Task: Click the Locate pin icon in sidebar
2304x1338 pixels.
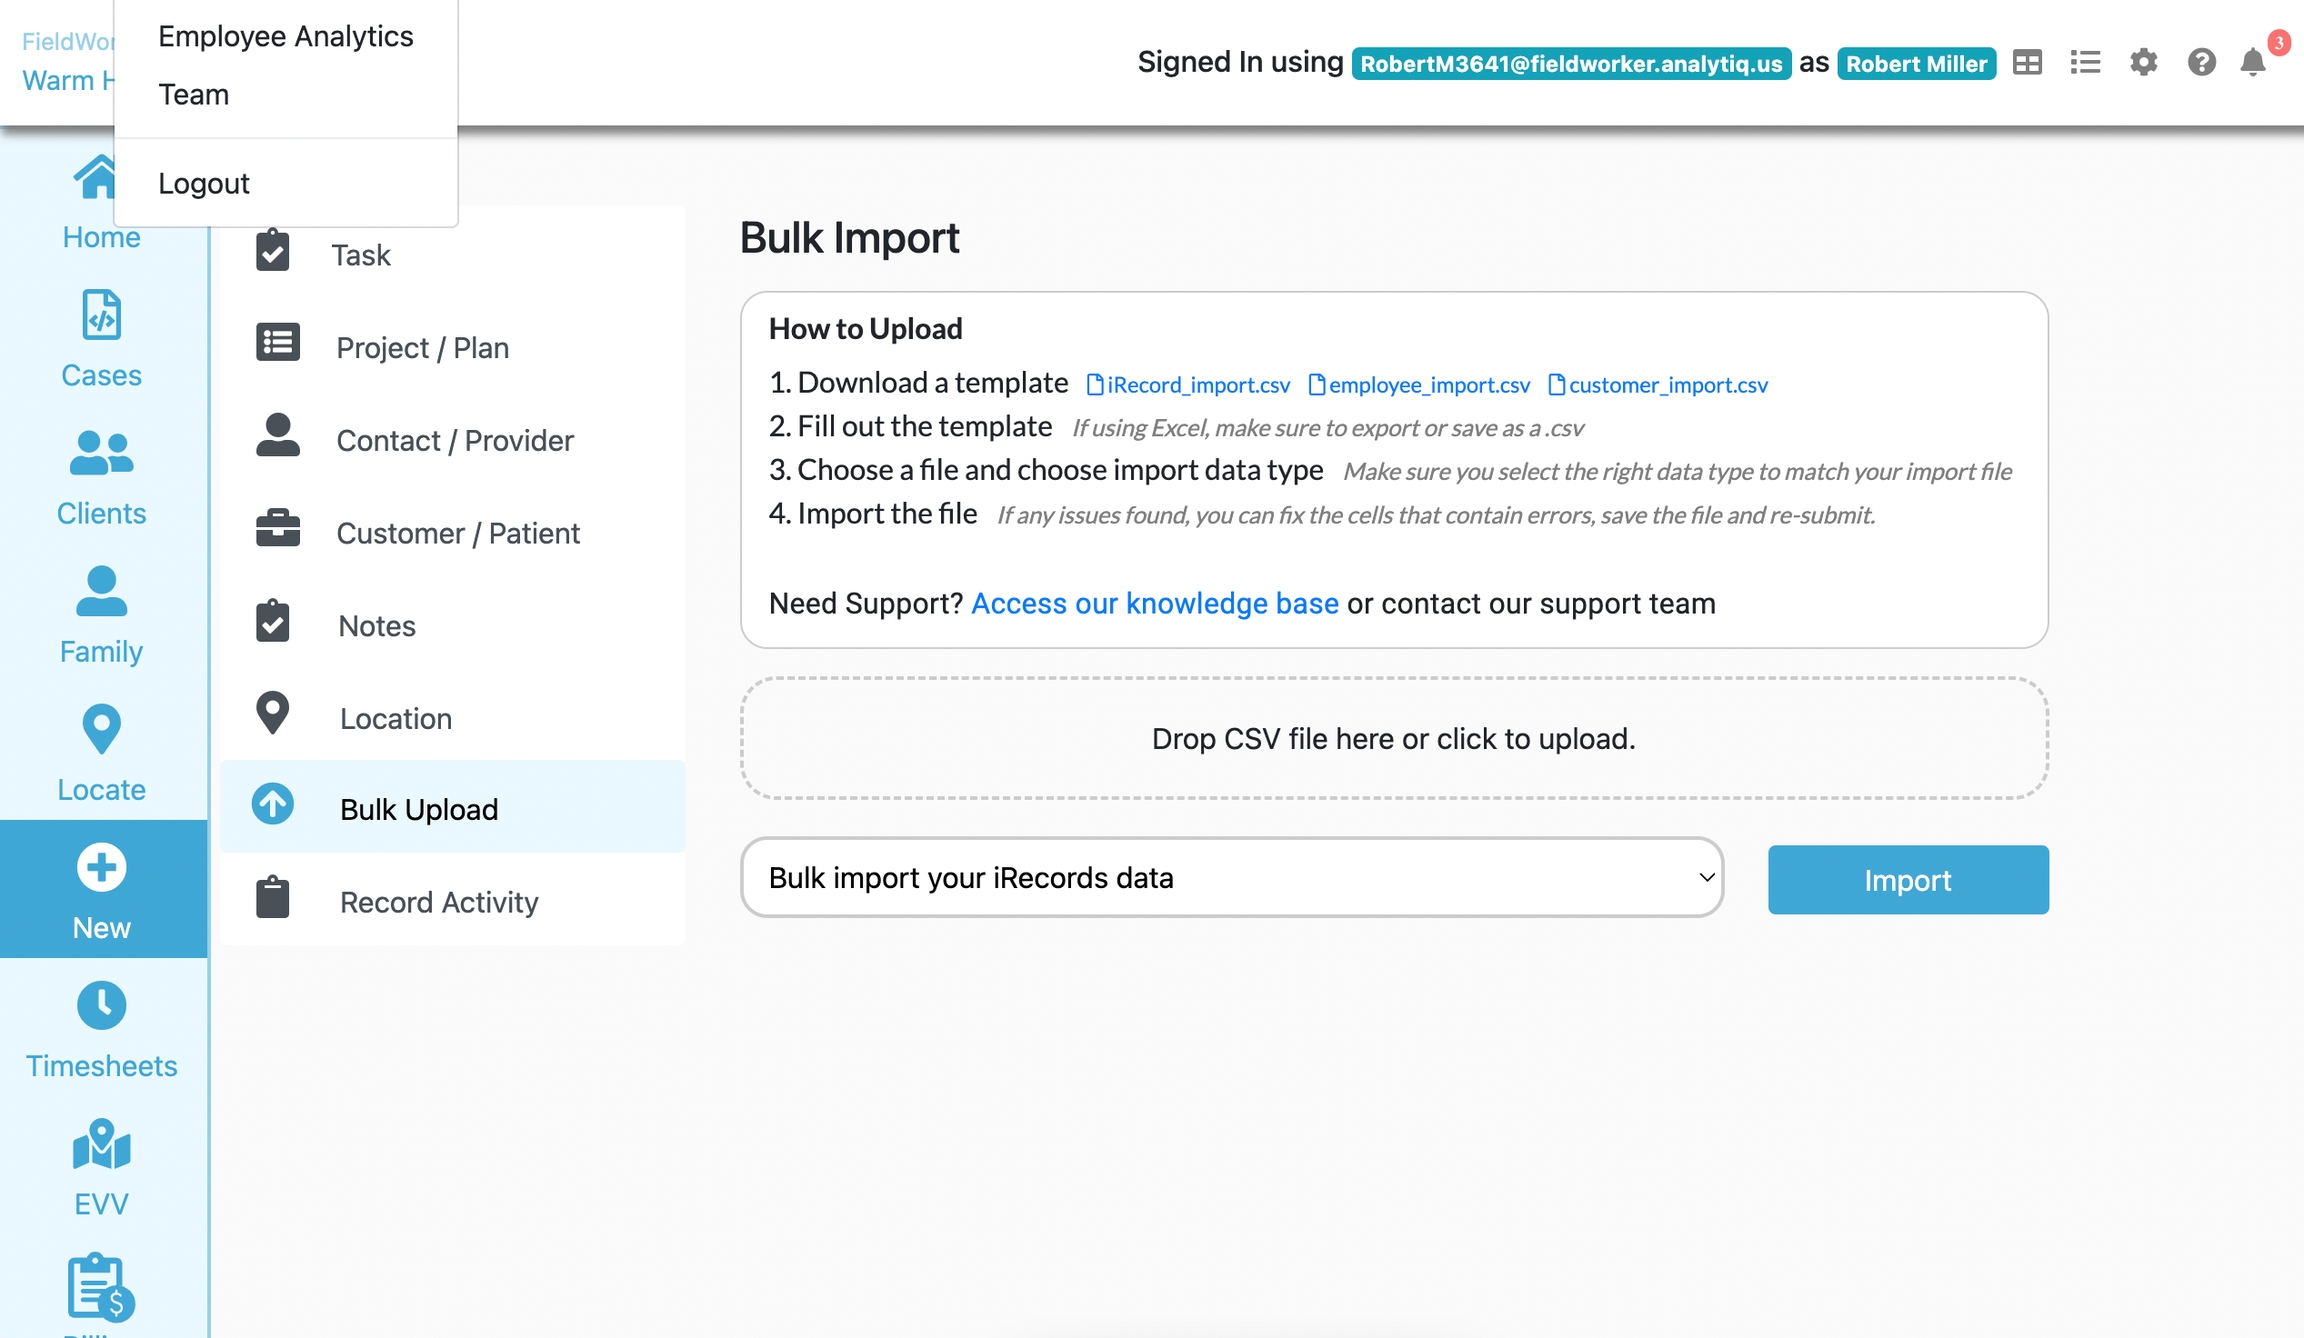Action: (x=101, y=730)
